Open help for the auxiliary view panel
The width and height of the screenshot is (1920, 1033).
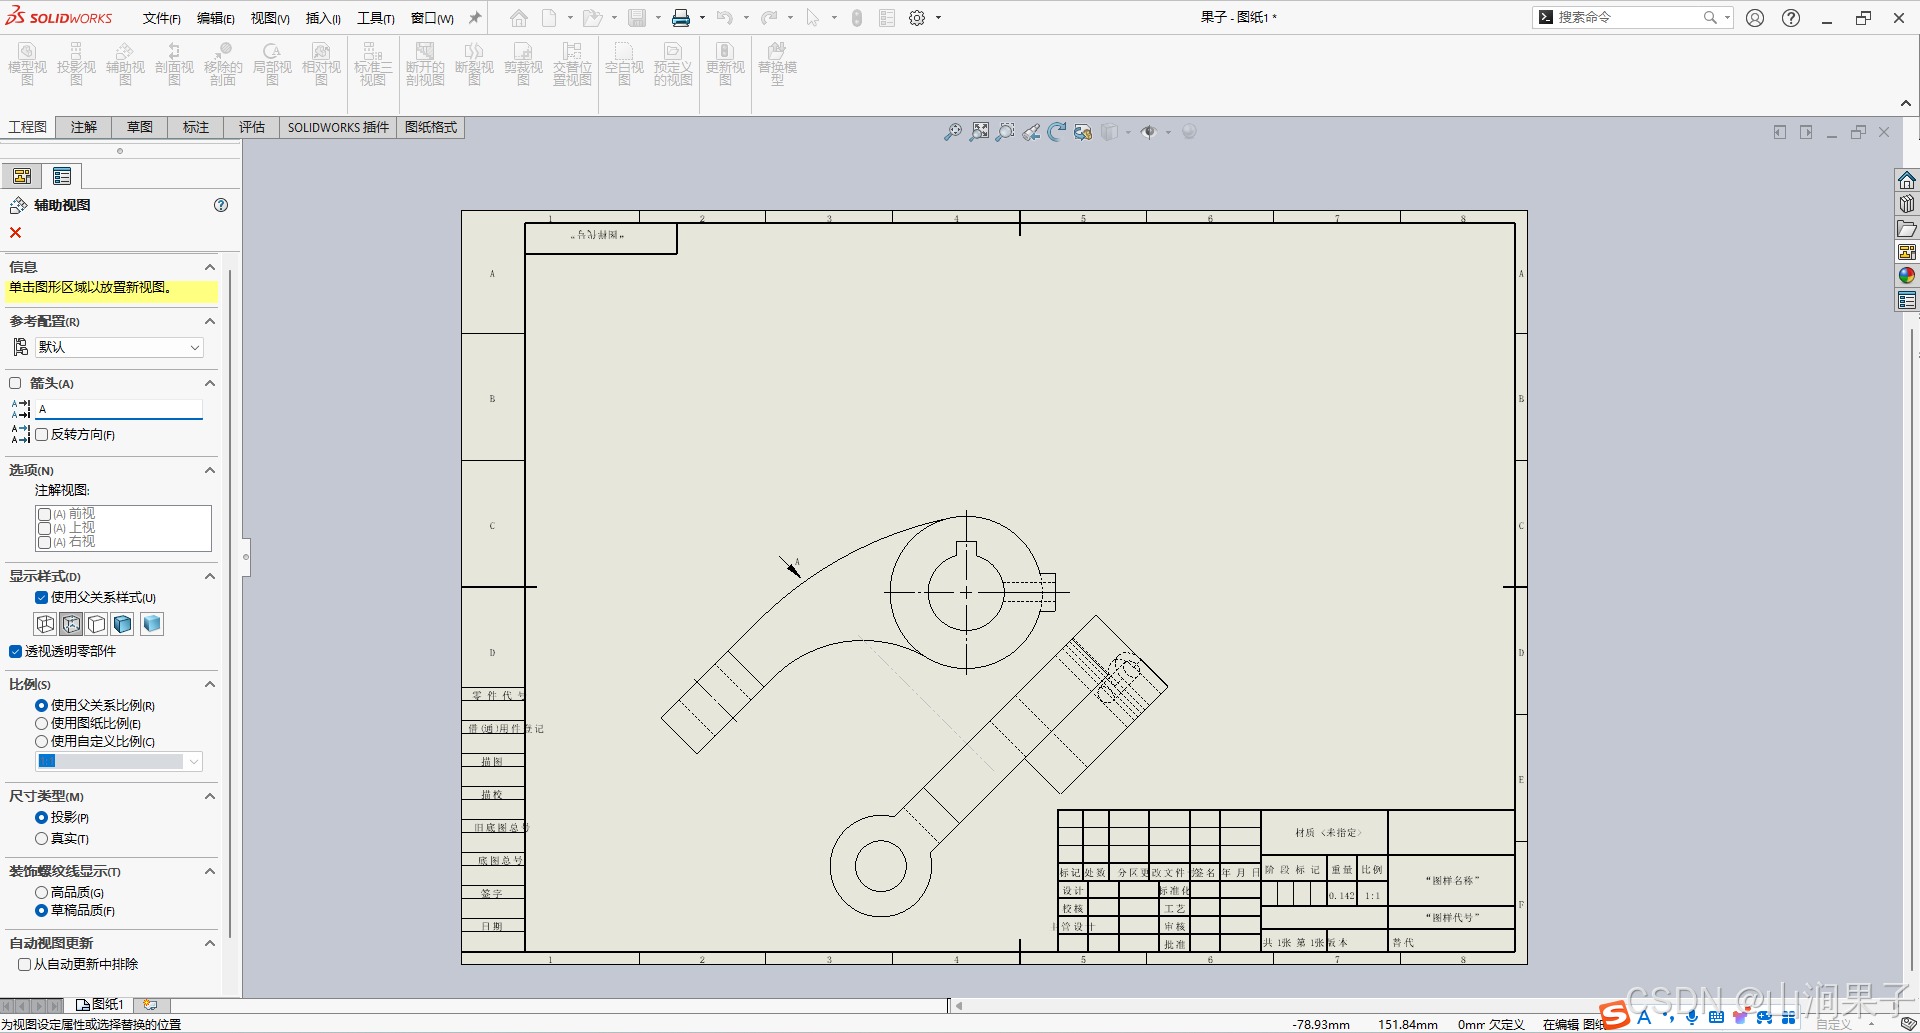(x=221, y=205)
